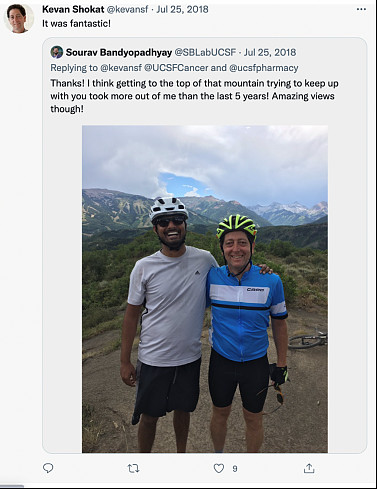Like the tweet with the heart icon
377x489 pixels.
tap(219, 469)
